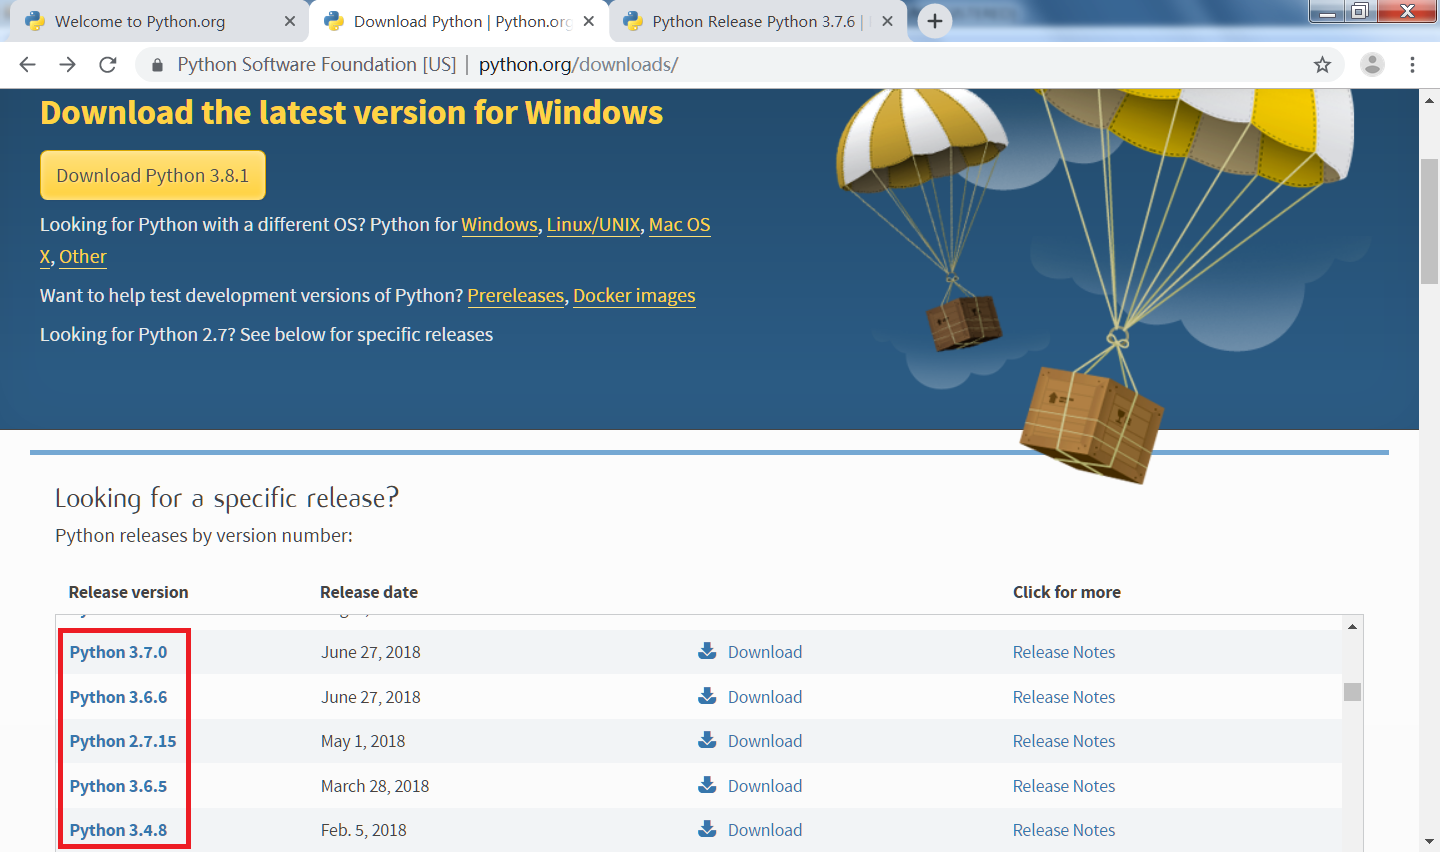Open Release Notes for Python 3.6.5
Viewport: 1440px width, 852px height.
1064,786
